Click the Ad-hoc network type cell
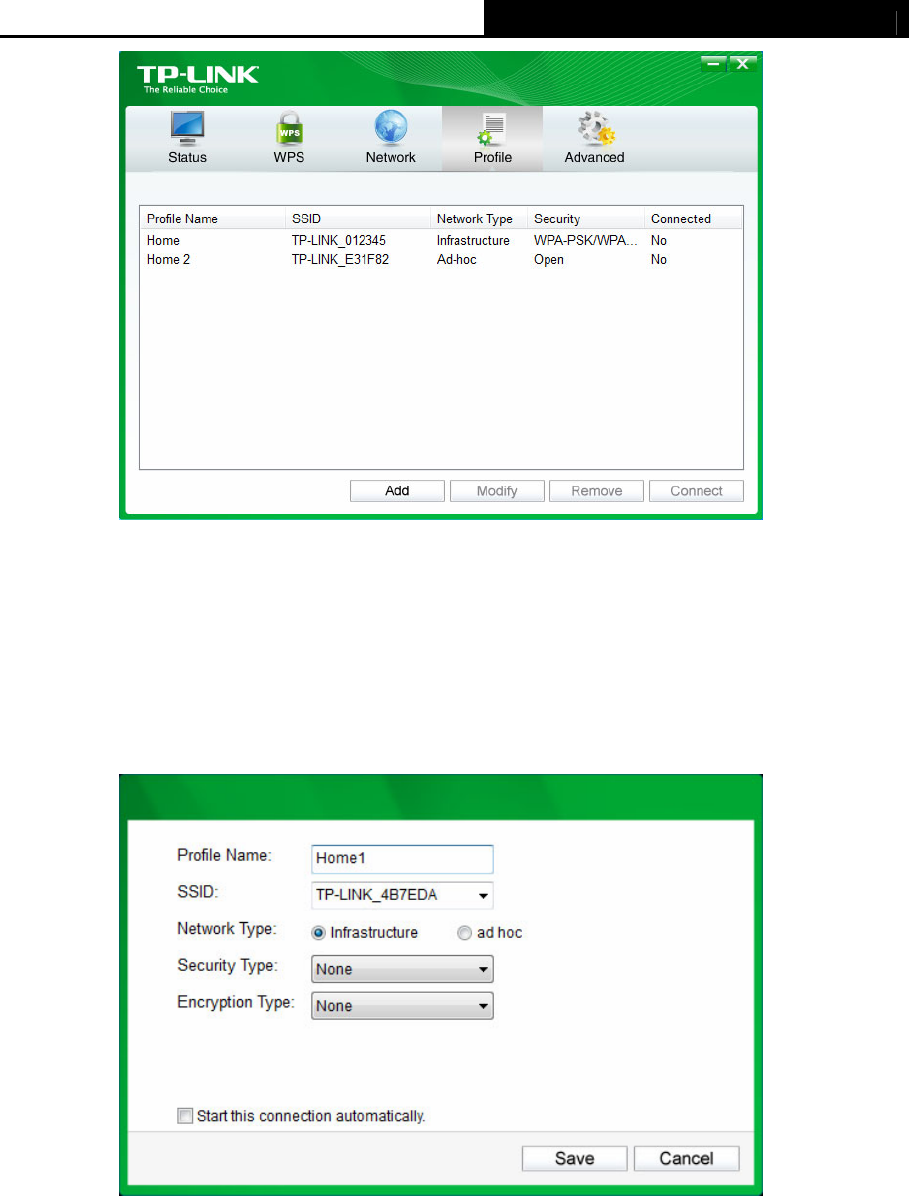Viewport: 909px width, 1196px height. 456,259
